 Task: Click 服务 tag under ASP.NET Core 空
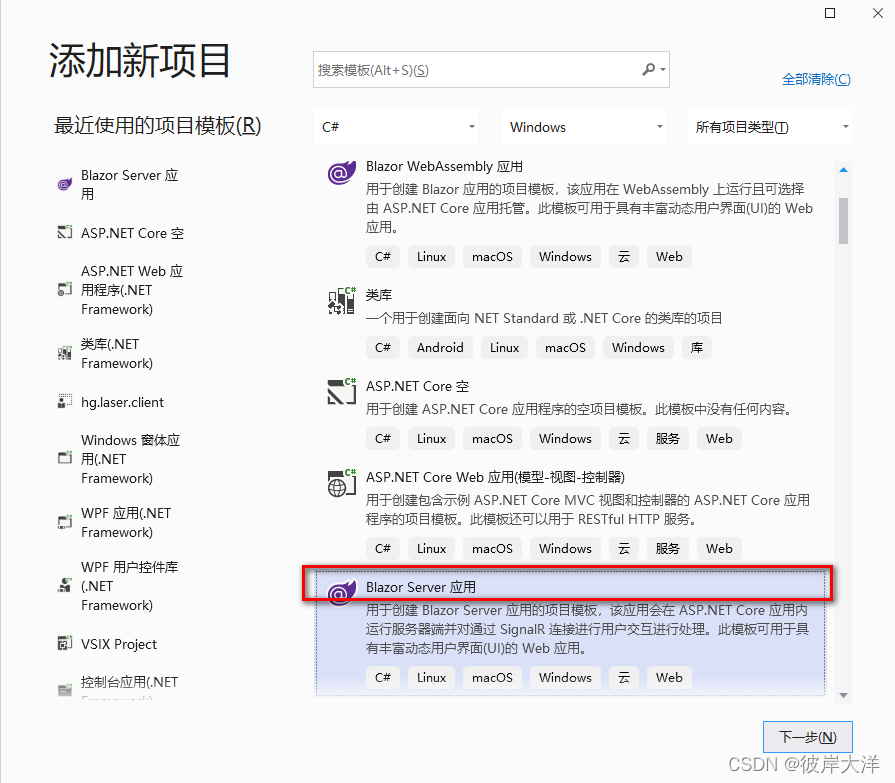click(667, 438)
